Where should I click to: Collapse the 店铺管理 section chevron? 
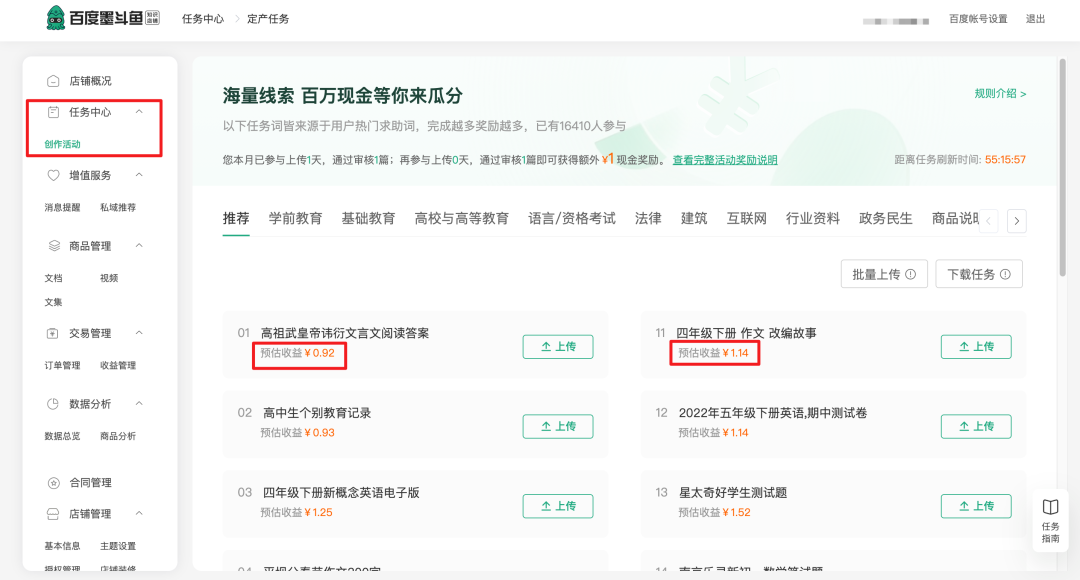[139, 514]
